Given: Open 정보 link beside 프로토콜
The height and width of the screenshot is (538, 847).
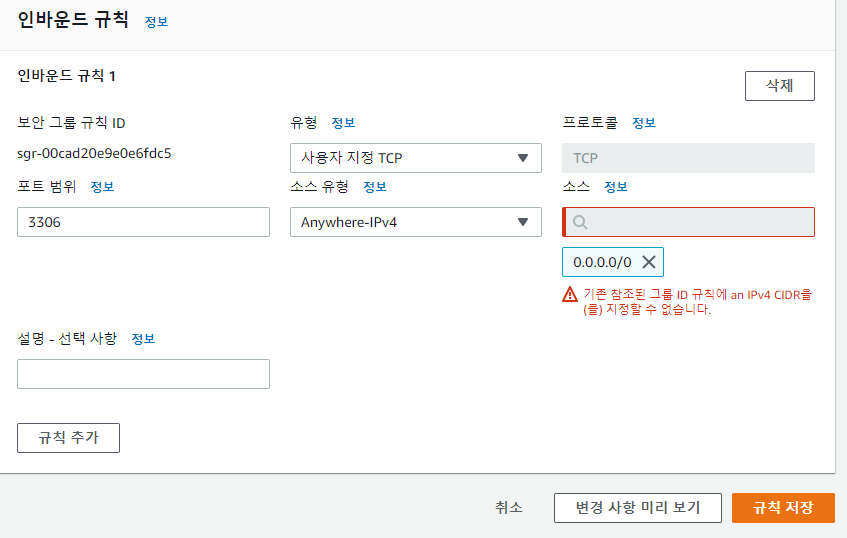Looking at the screenshot, I should coord(644,123).
